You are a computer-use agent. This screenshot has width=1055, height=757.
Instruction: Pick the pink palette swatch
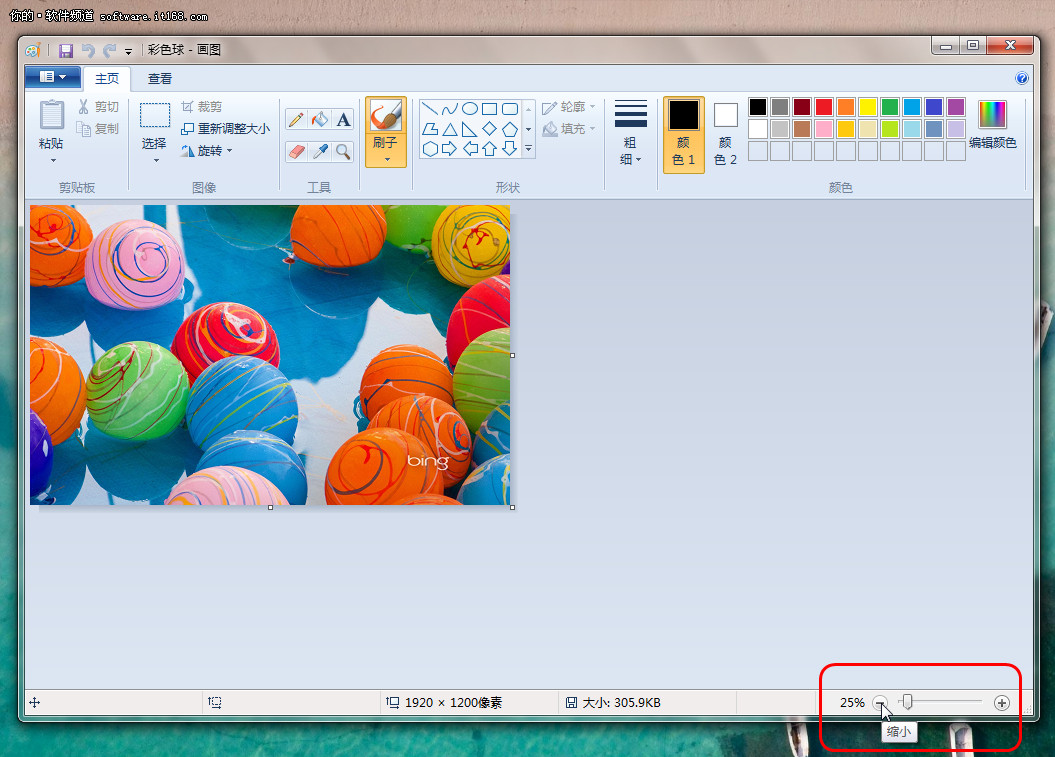824,129
